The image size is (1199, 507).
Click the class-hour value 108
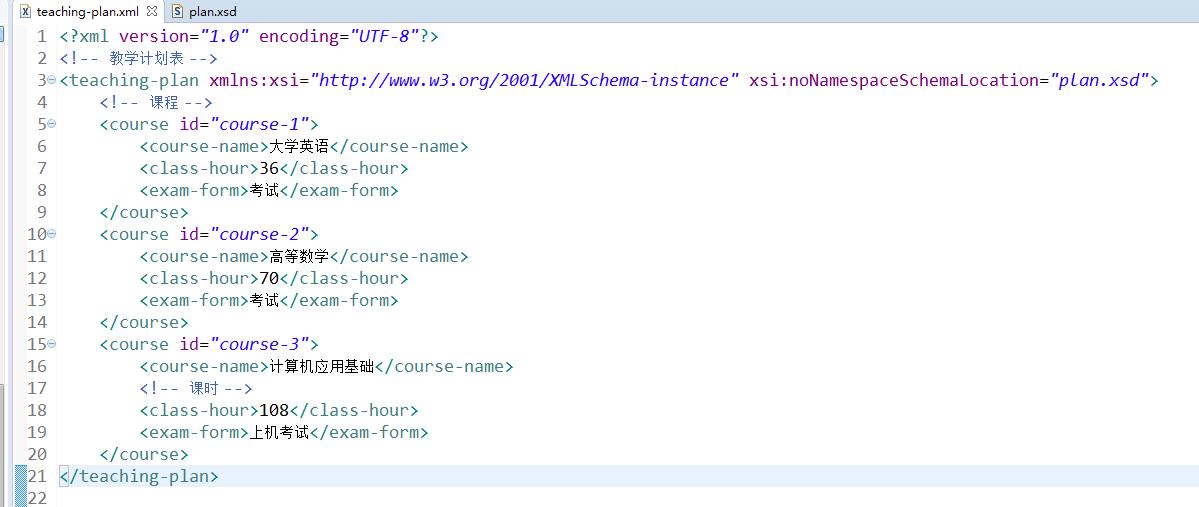(x=274, y=411)
